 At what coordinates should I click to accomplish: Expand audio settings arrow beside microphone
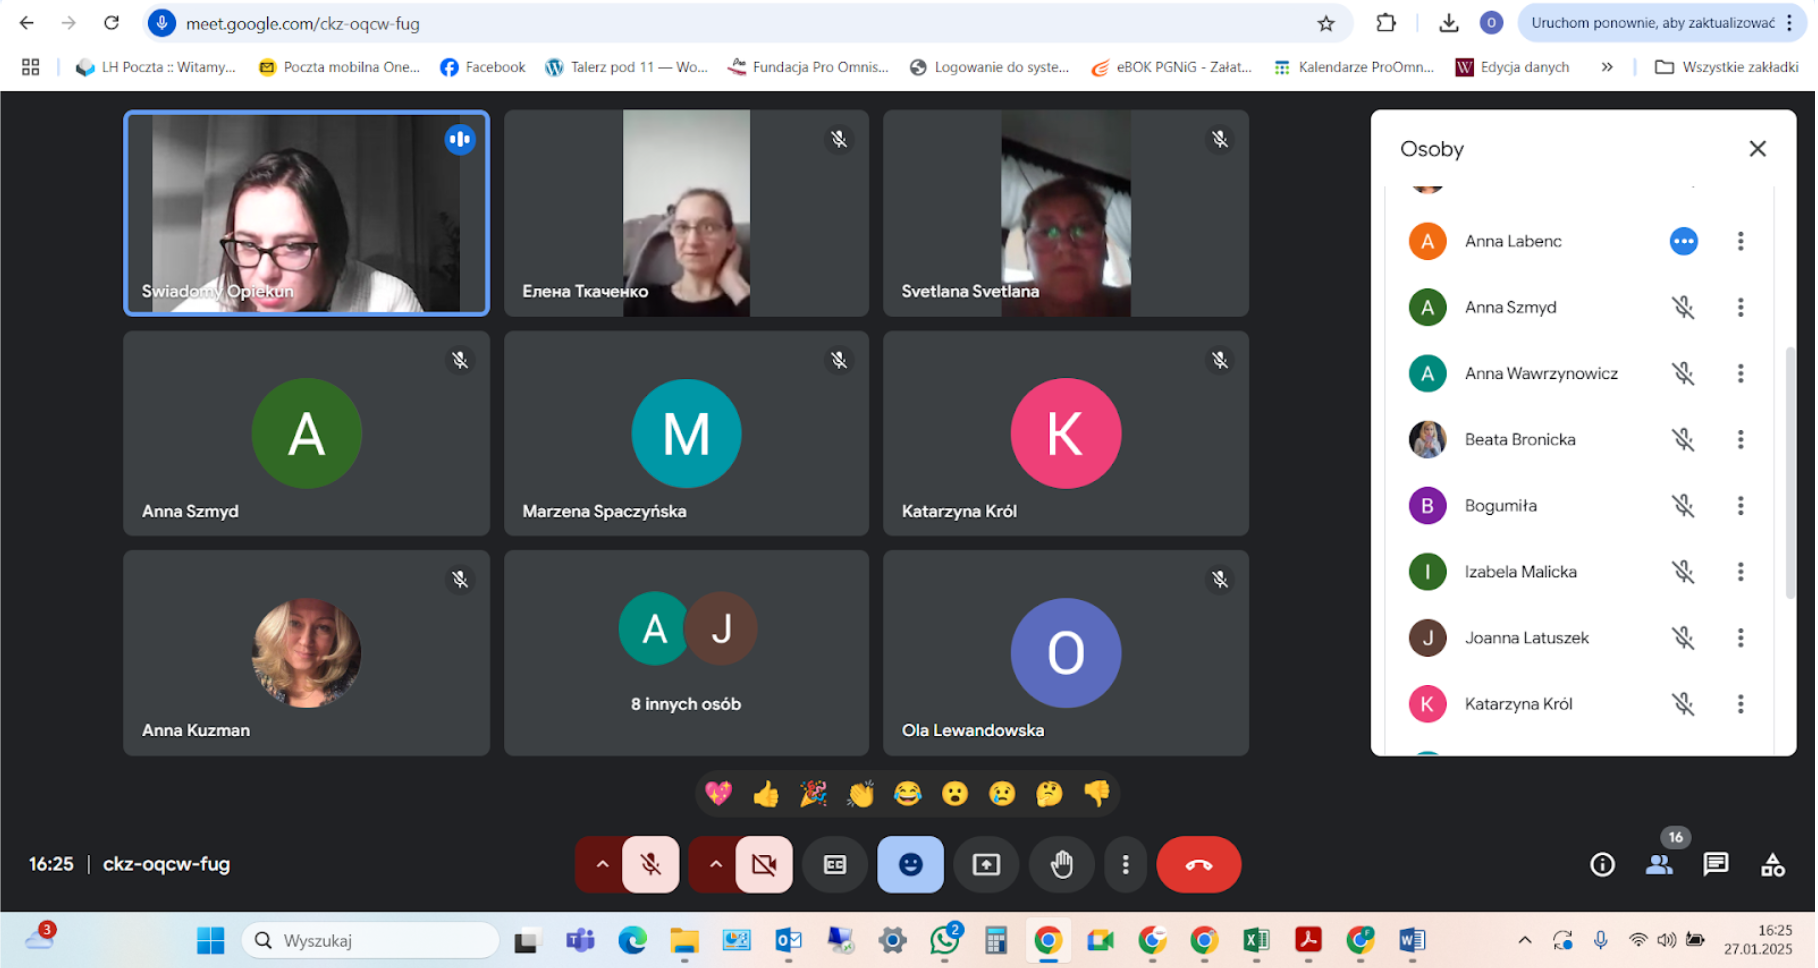pos(602,864)
